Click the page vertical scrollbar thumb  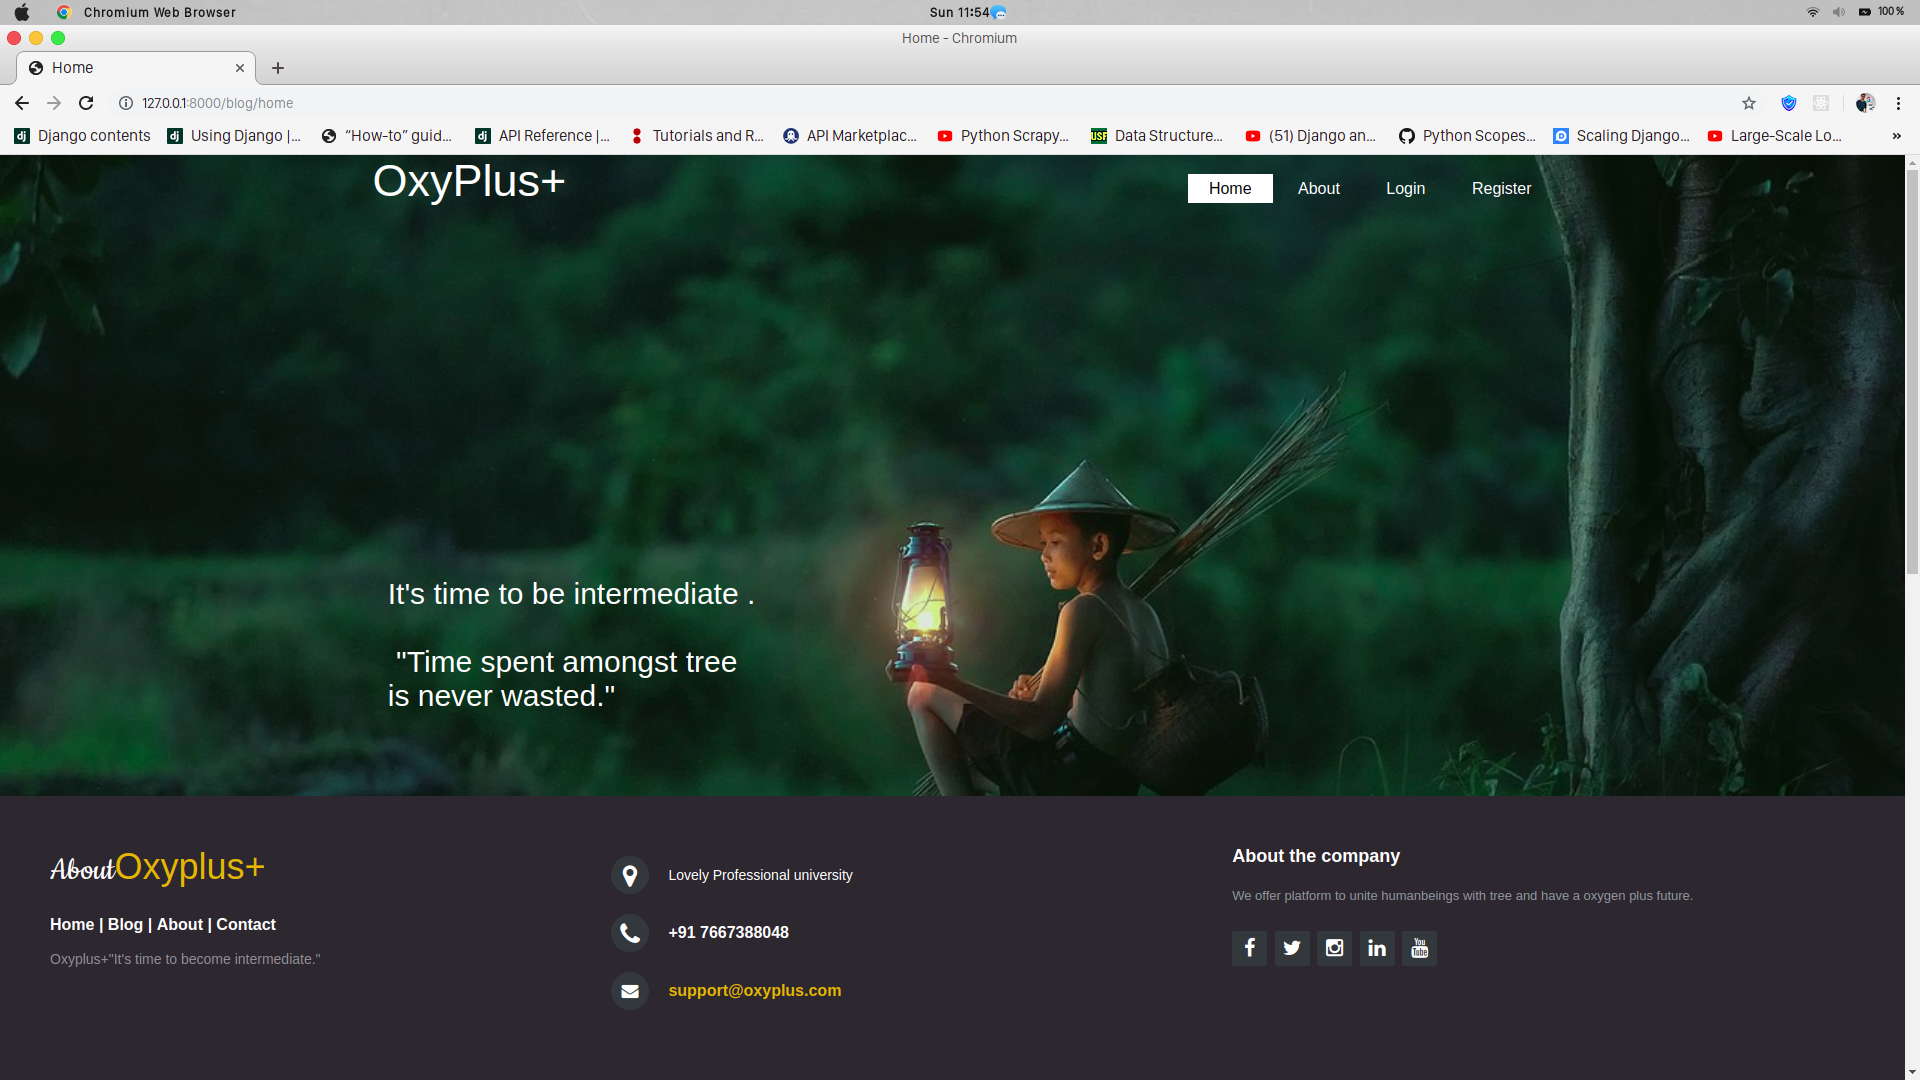tap(1912, 370)
